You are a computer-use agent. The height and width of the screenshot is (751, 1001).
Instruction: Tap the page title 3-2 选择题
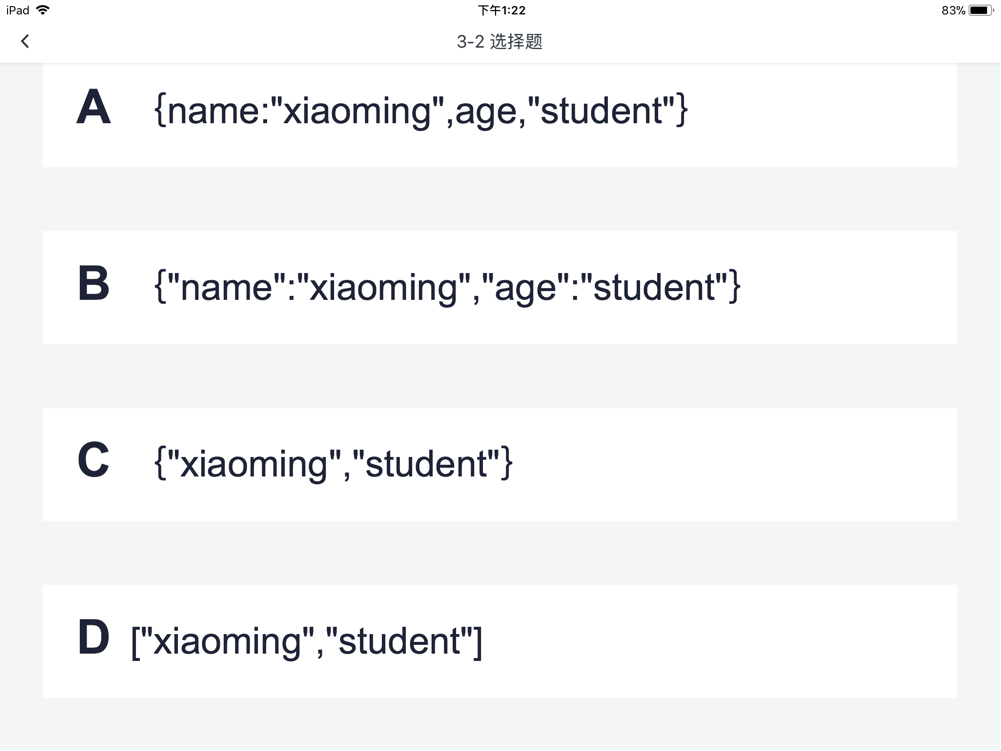(500, 41)
